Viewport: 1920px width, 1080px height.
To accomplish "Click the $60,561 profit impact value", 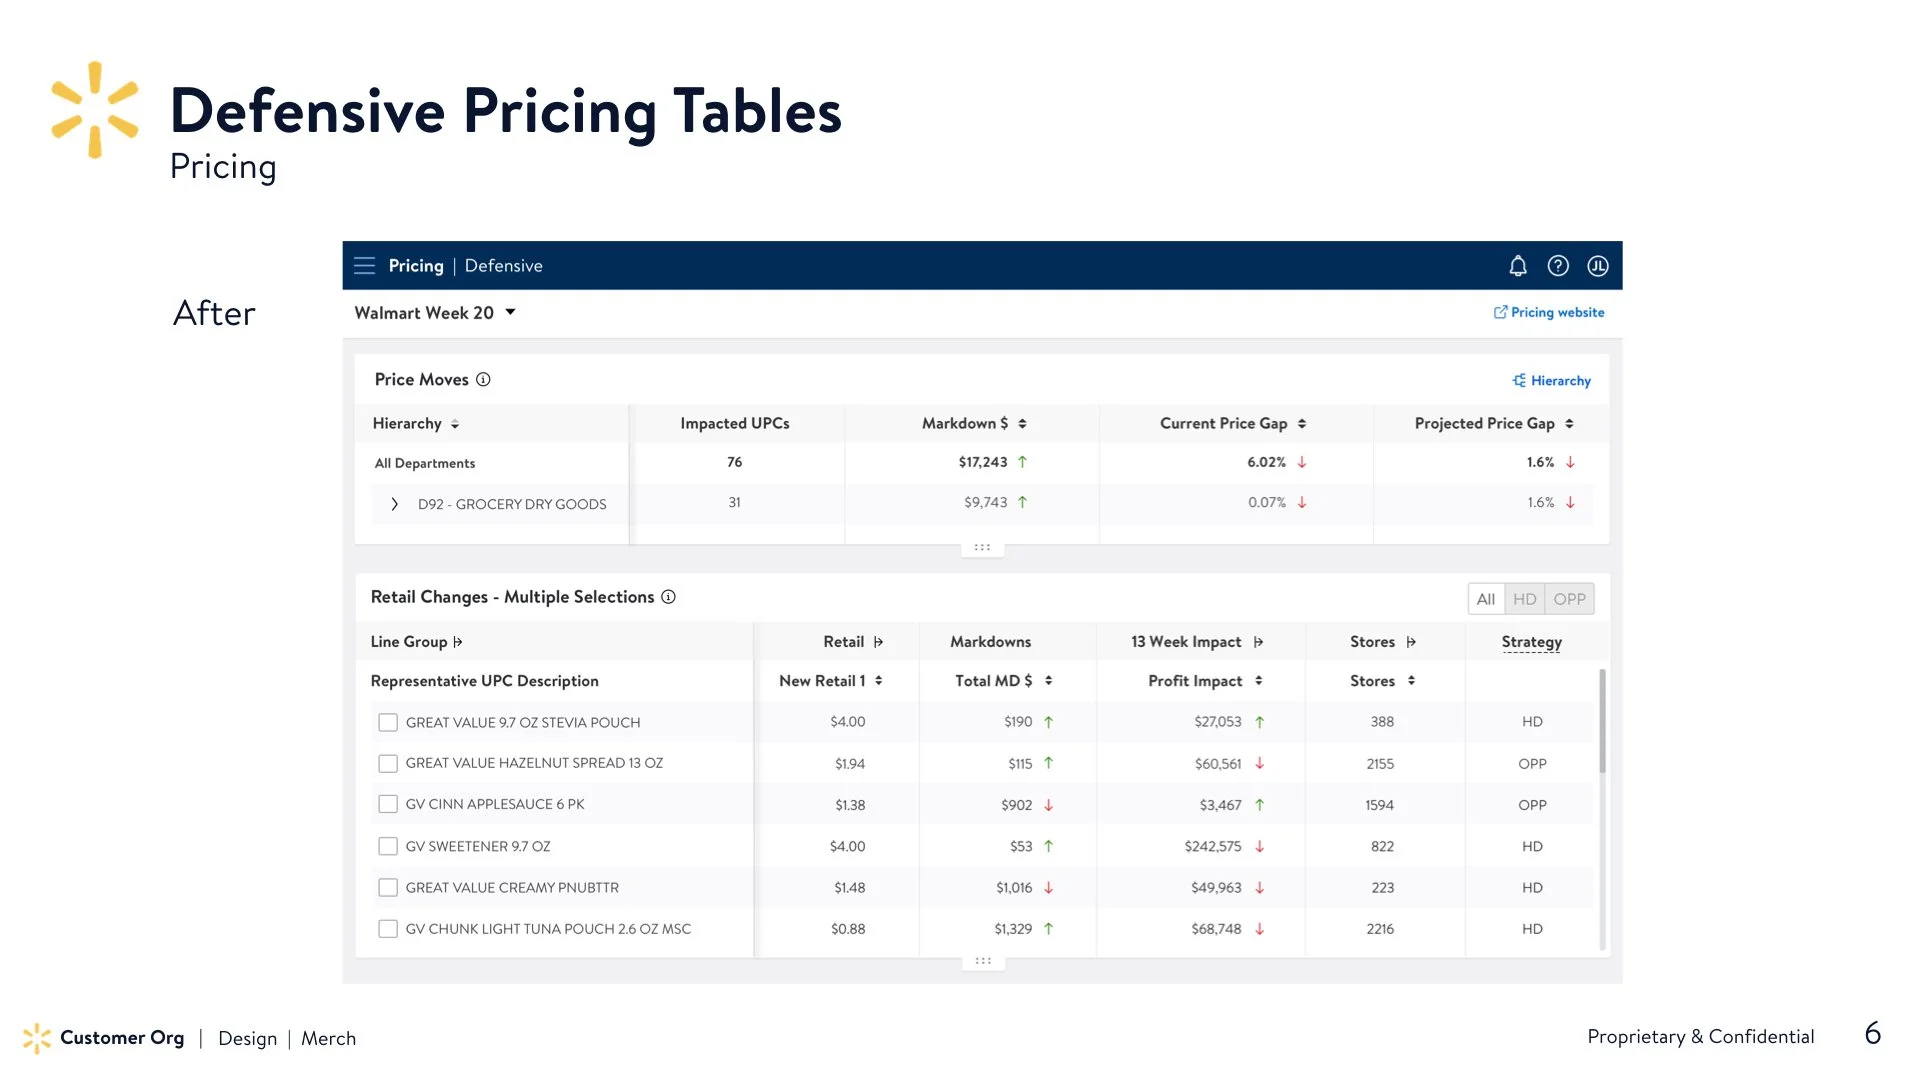I will tap(1218, 764).
